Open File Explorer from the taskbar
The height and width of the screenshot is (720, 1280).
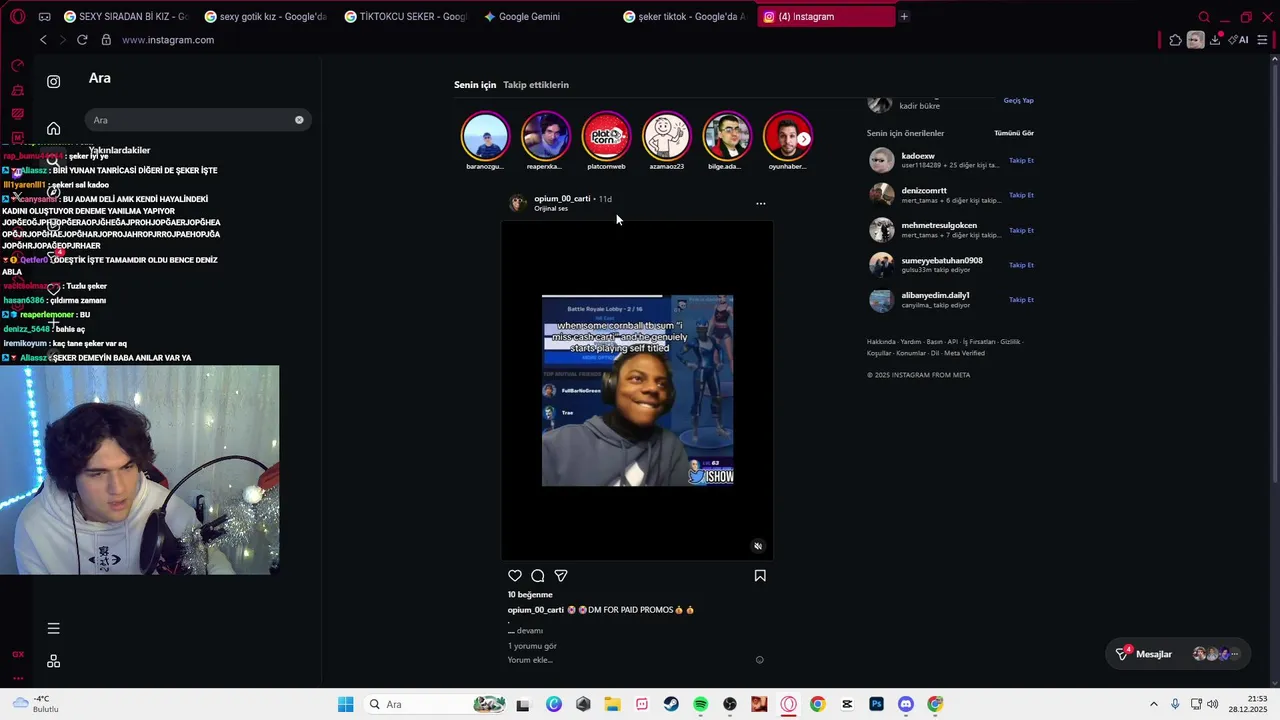[612, 705]
